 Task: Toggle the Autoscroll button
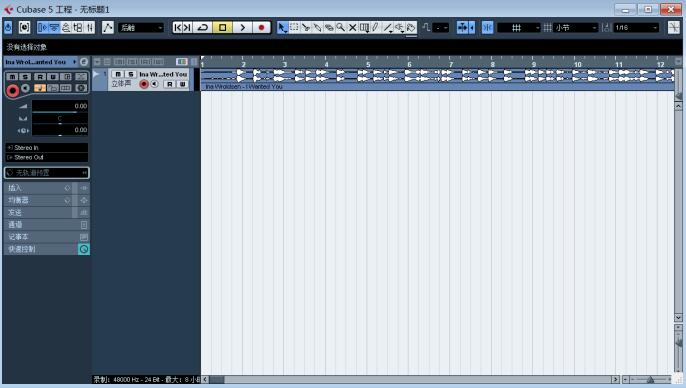pos(462,28)
